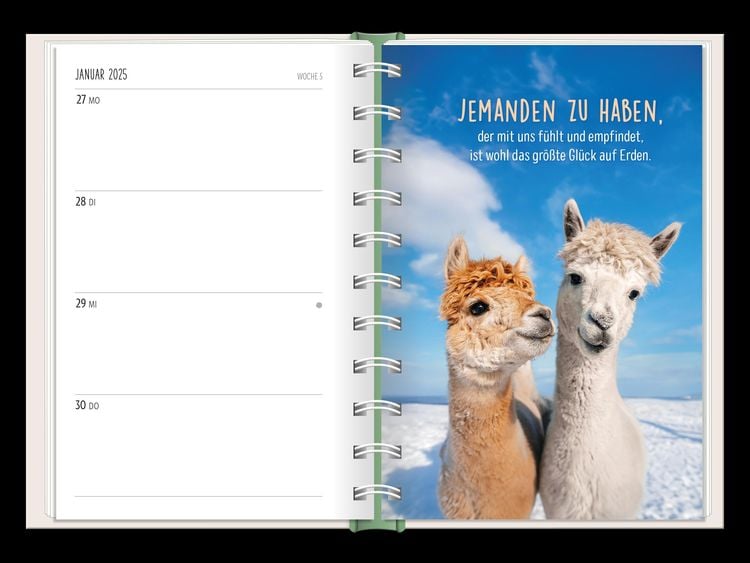Screen dimensions: 750x563
Task: Click the WOCHE 5 week label
Action: (309, 76)
